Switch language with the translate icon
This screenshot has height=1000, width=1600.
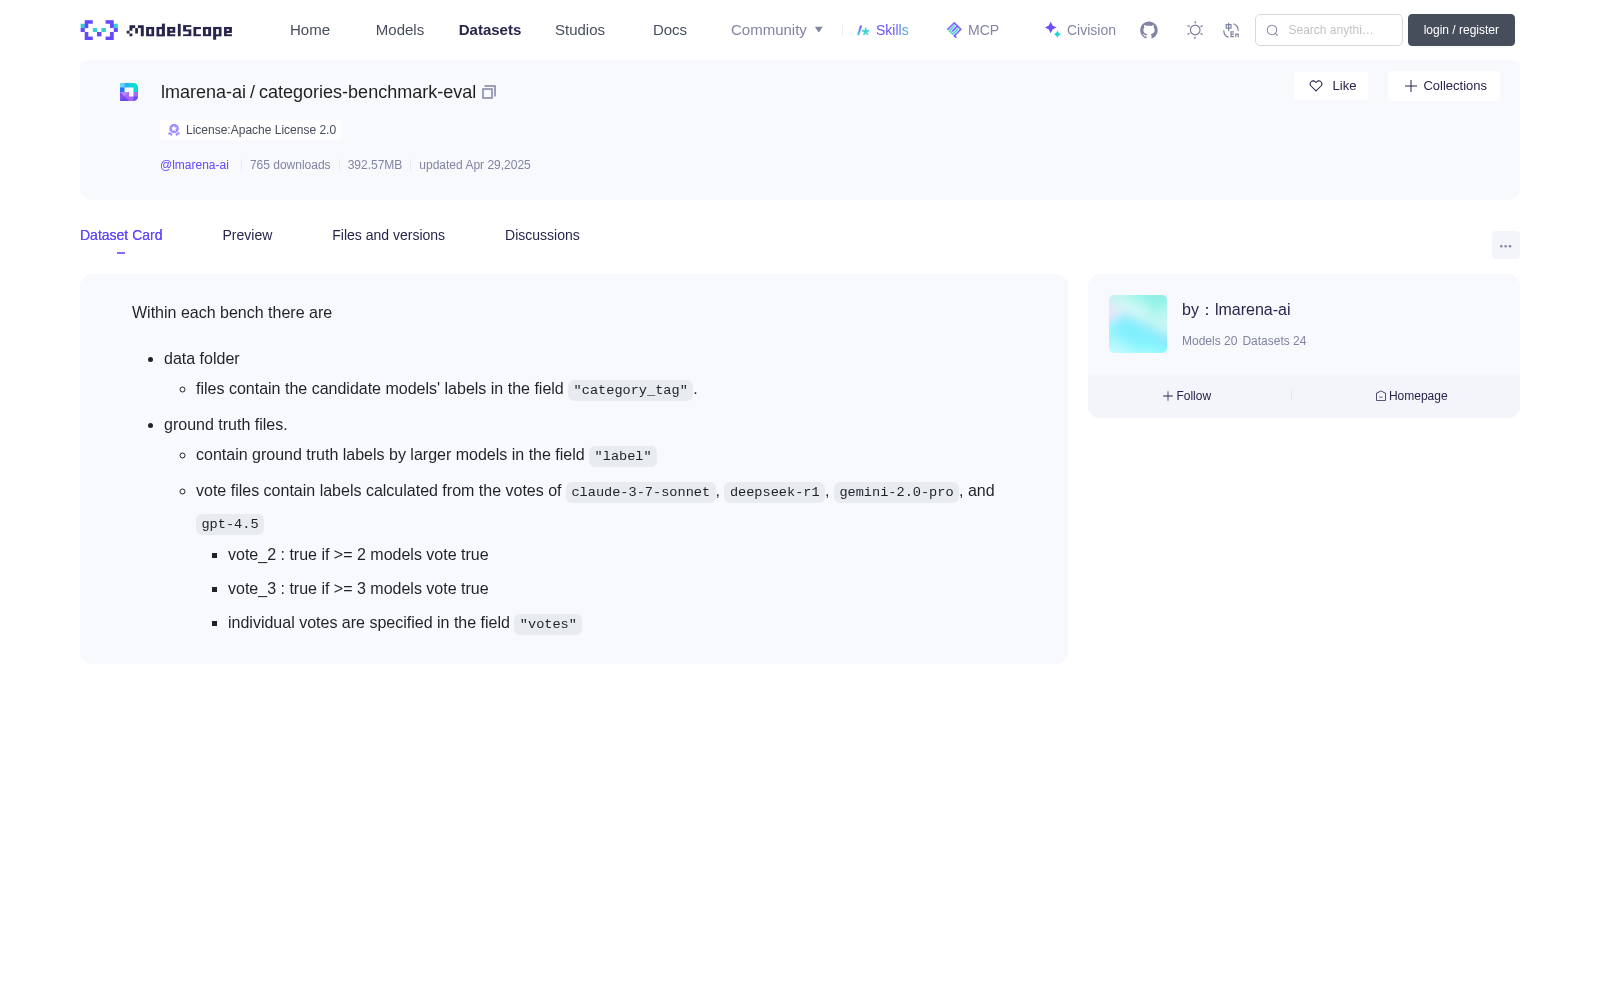coord(1231,30)
